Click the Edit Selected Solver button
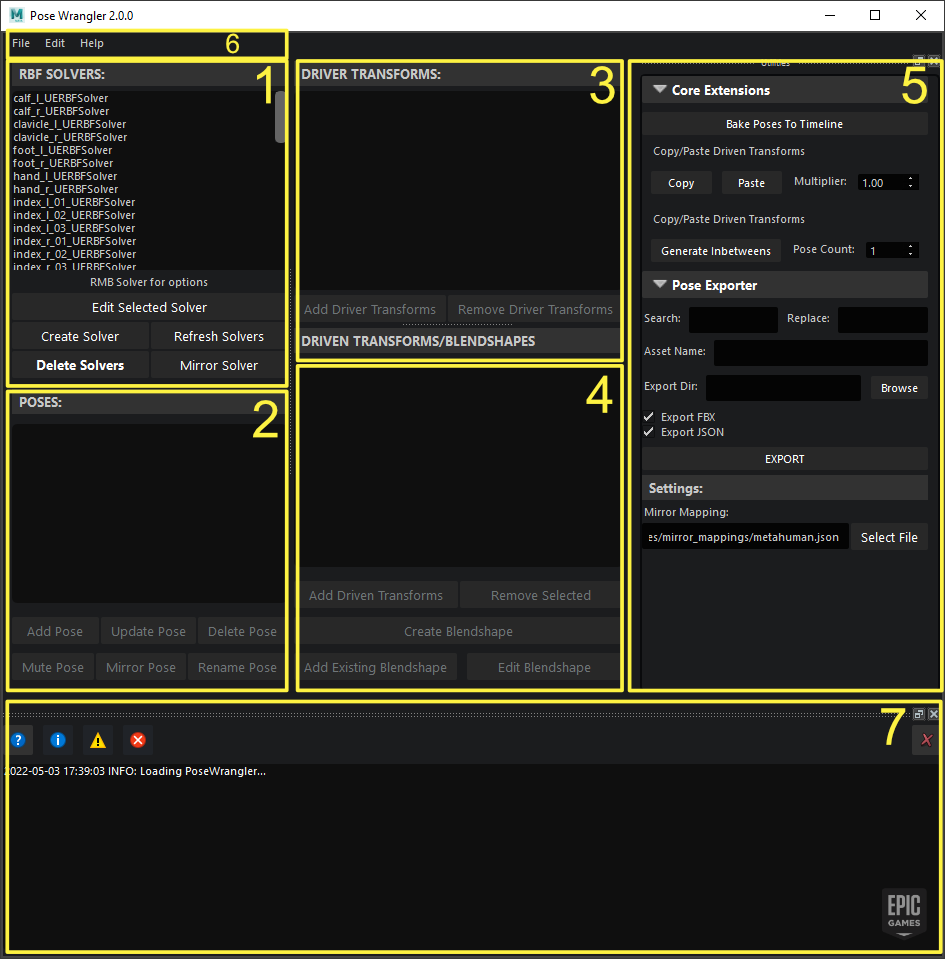 click(149, 307)
